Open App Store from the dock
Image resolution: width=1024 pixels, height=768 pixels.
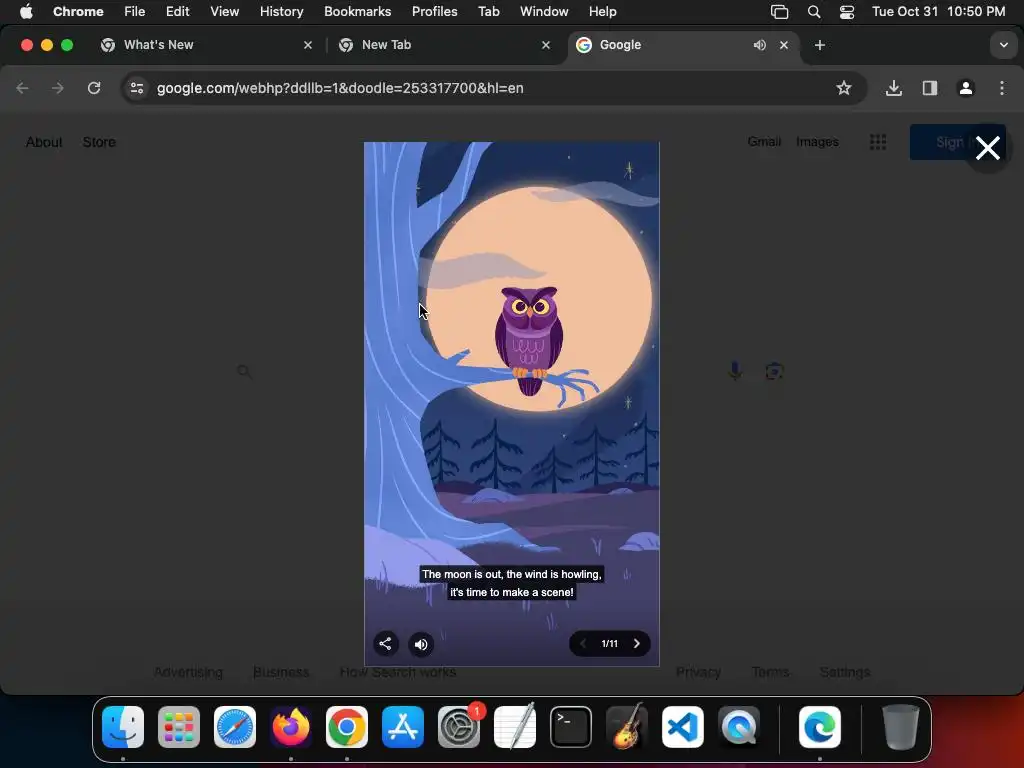click(x=403, y=727)
